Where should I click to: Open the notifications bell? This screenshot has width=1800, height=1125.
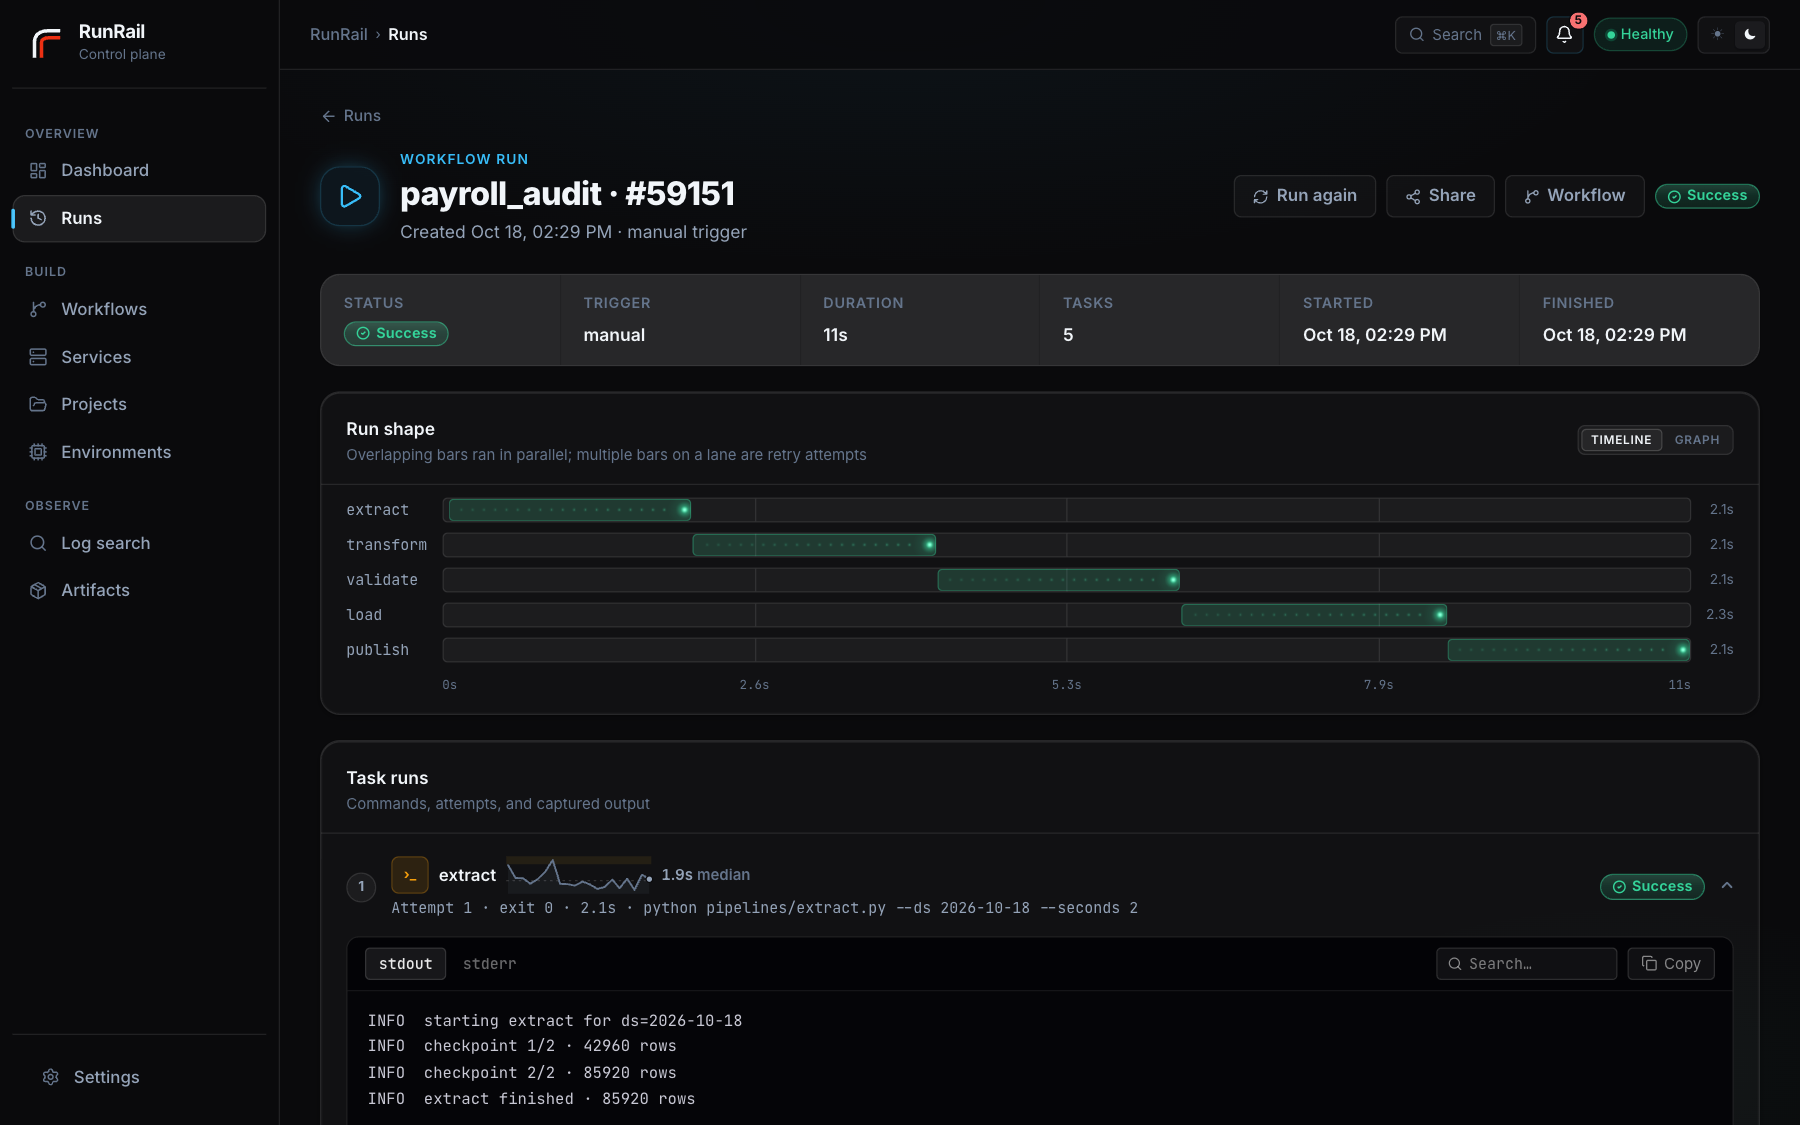click(1564, 35)
